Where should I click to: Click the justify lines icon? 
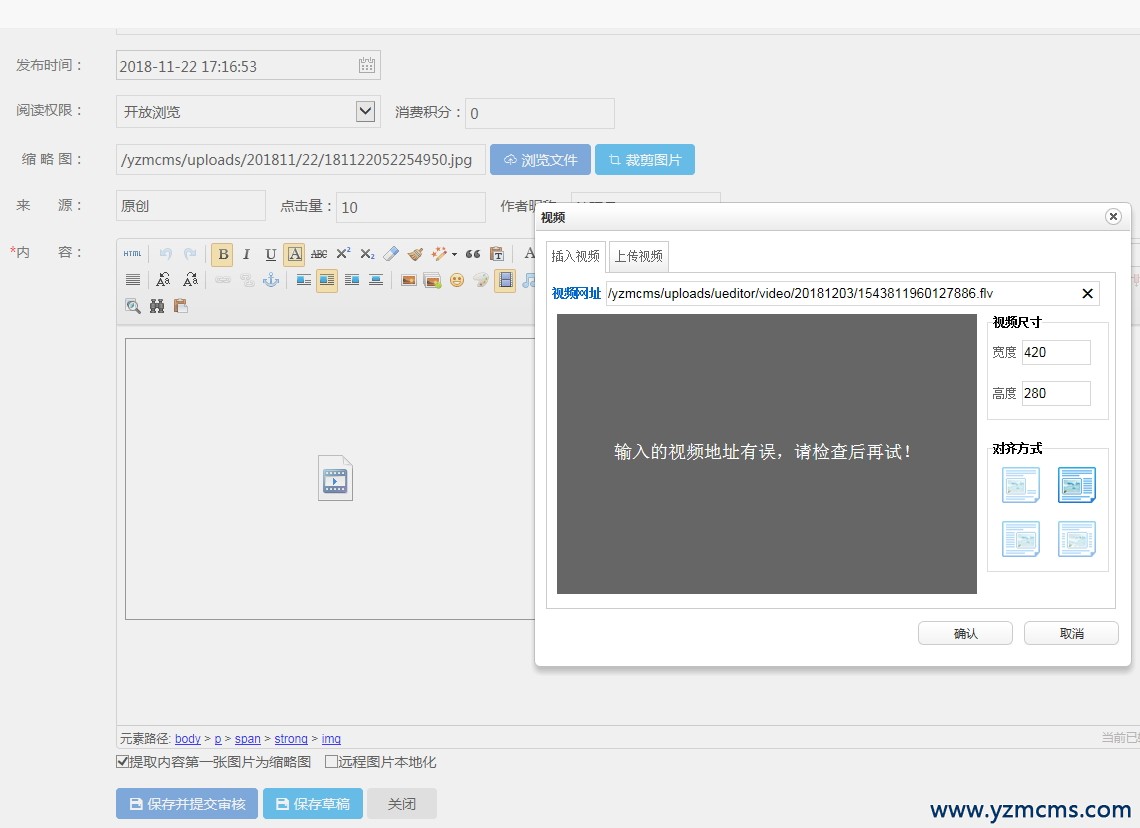point(132,280)
